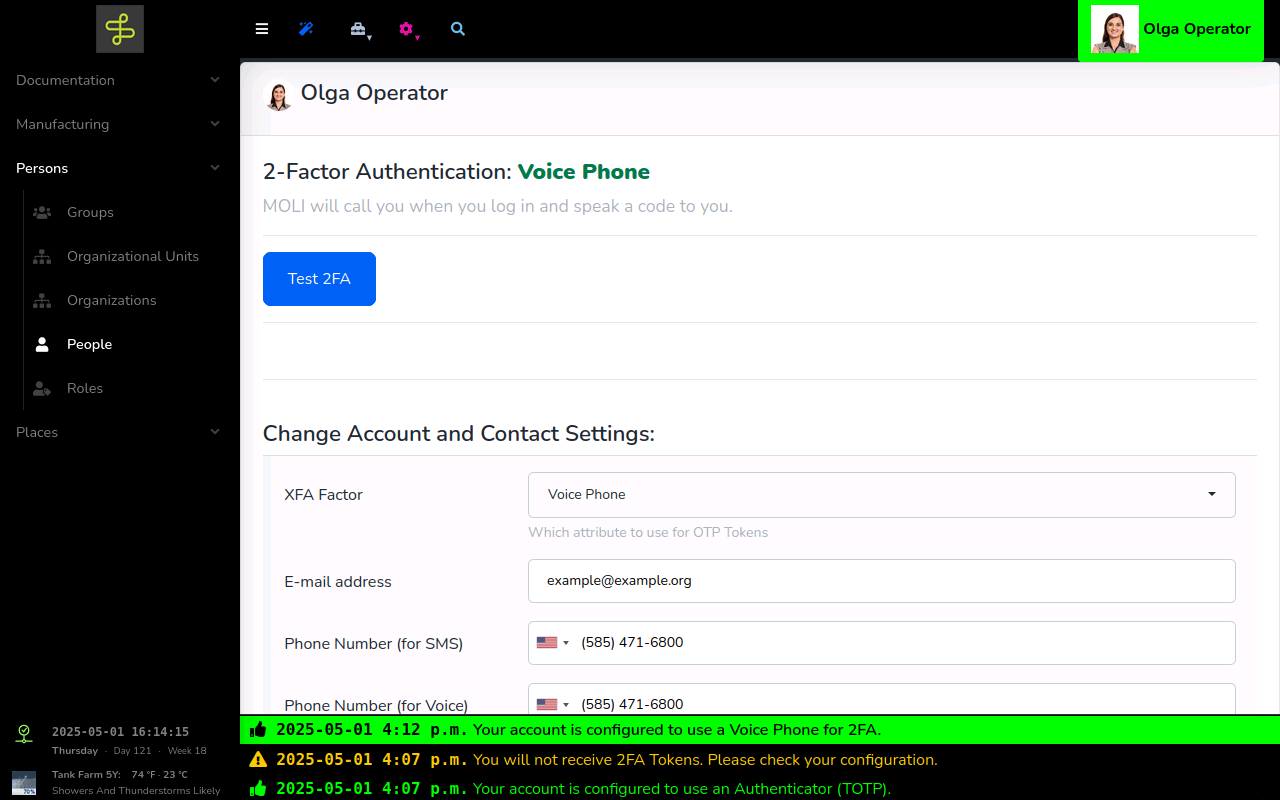
Task: Open the SMS phone country flag selector
Action: [x=553, y=643]
